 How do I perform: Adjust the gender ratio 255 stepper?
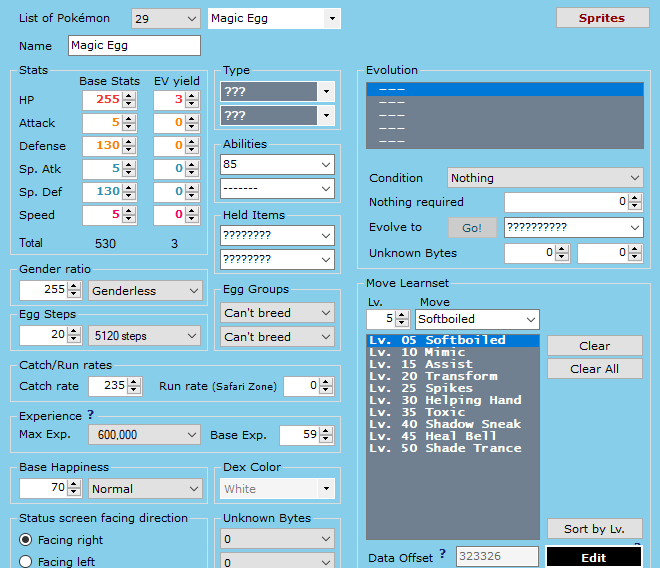(74, 290)
